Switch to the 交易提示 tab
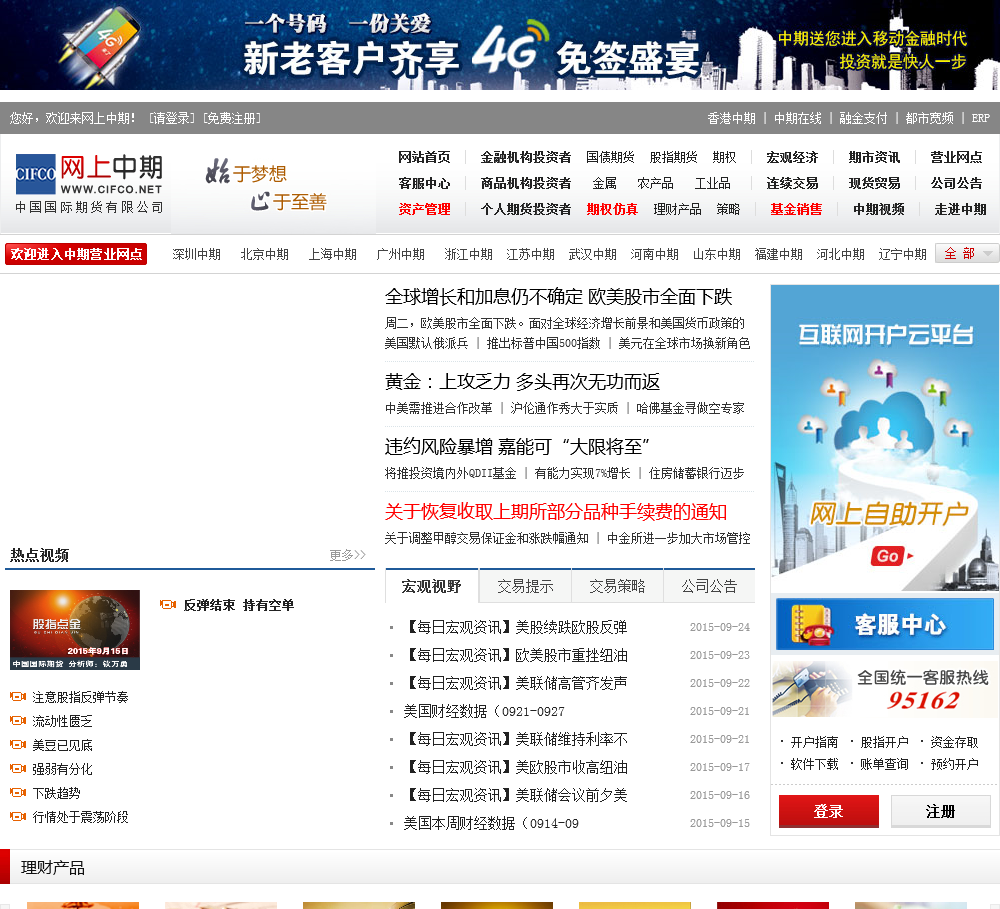The image size is (1000, 909). (526, 586)
